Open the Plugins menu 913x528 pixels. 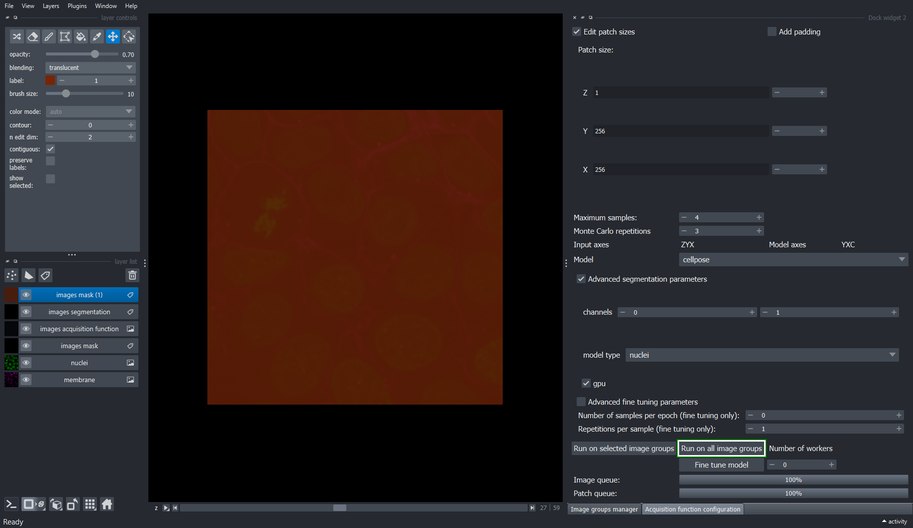(x=77, y=6)
